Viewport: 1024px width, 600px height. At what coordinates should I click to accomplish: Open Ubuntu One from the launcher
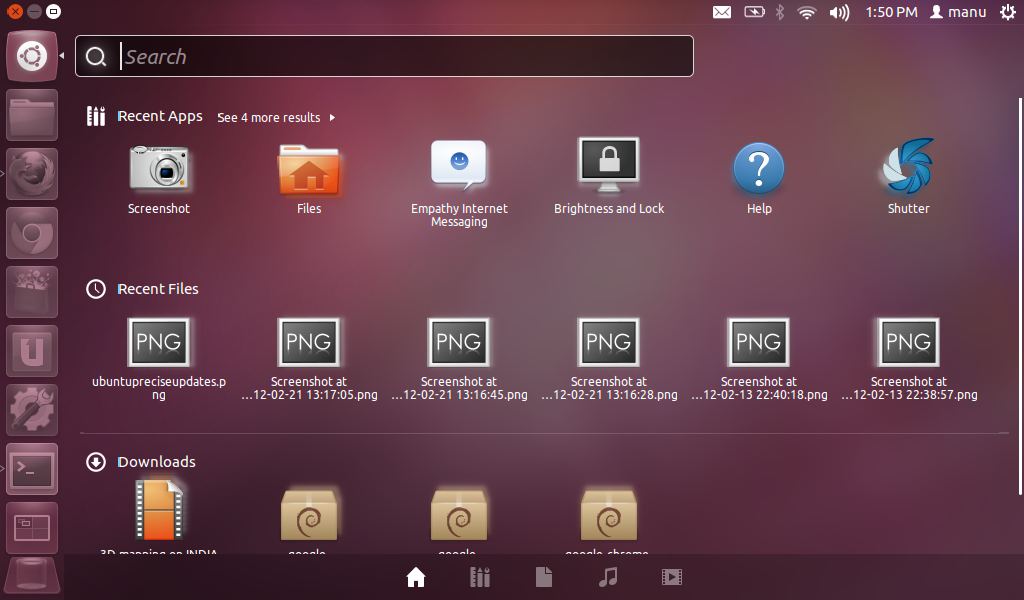(x=31, y=351)
